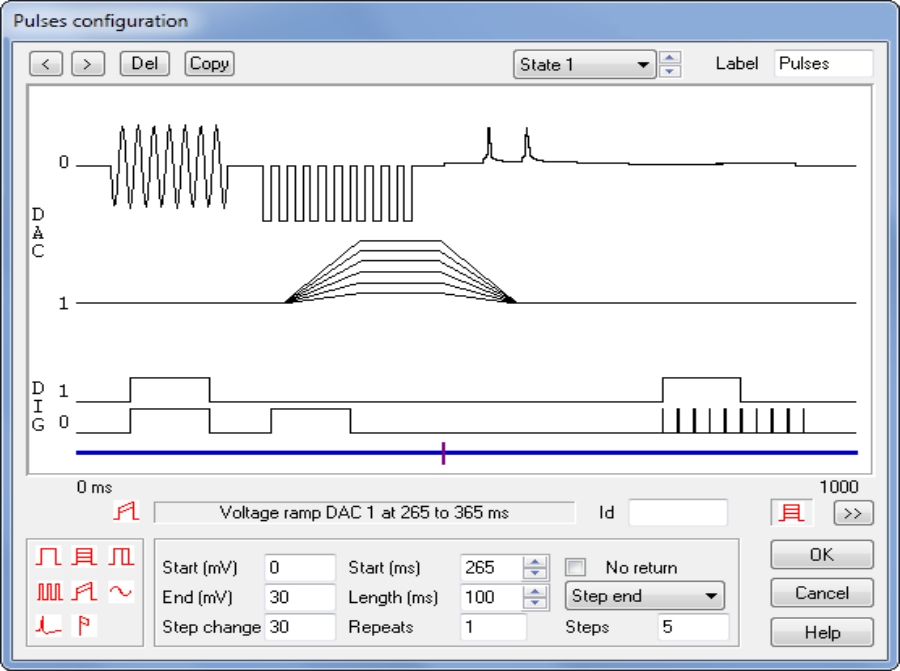Select the flag marker icon in palette

coord(84,626)
